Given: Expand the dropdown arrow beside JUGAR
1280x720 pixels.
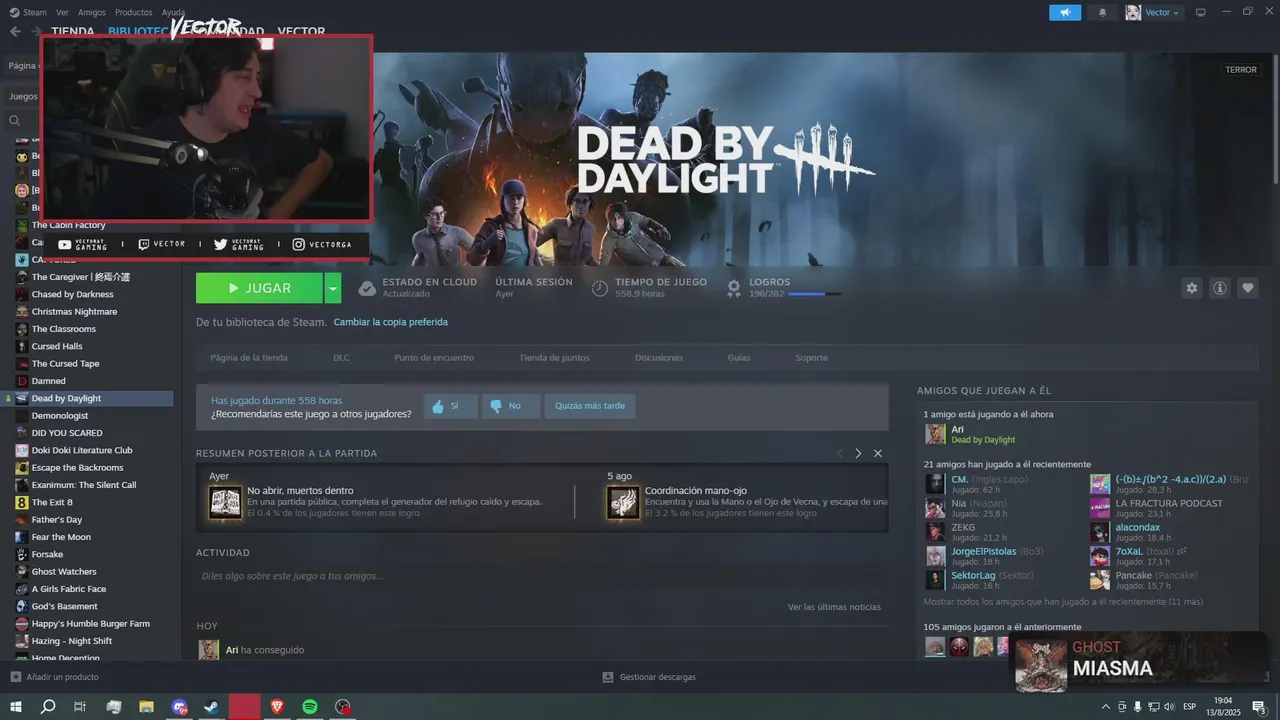Looking at the screenshot, I should point(333,288).
